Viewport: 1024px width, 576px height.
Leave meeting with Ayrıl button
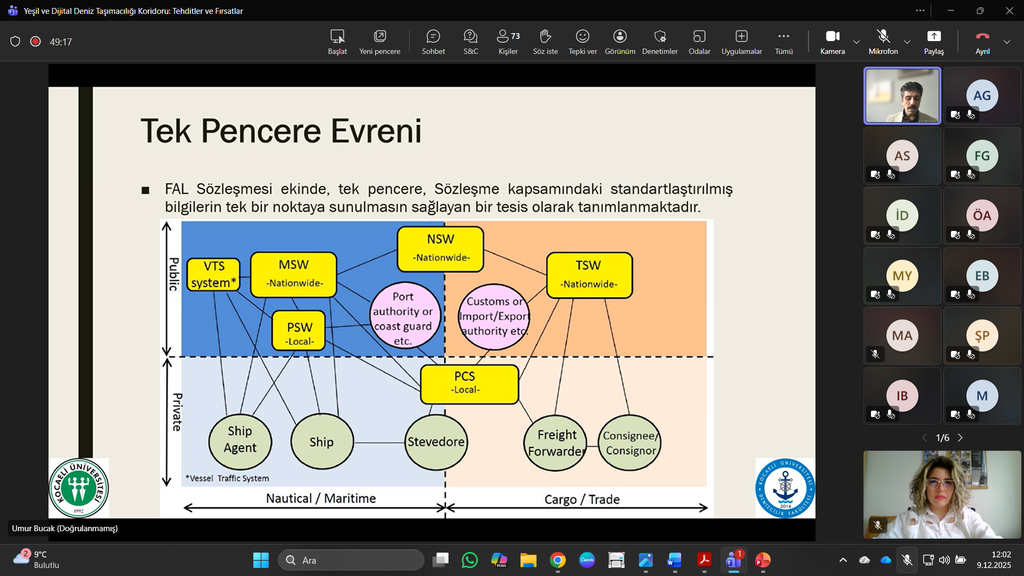[981, 42]
